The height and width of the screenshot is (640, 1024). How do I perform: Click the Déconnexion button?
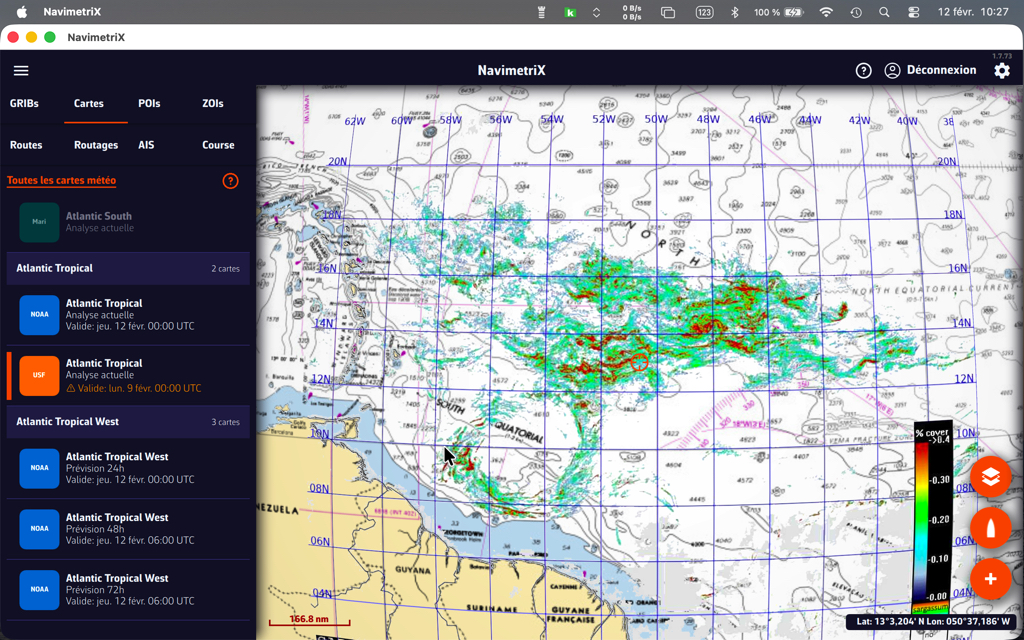tap(930, 71)
